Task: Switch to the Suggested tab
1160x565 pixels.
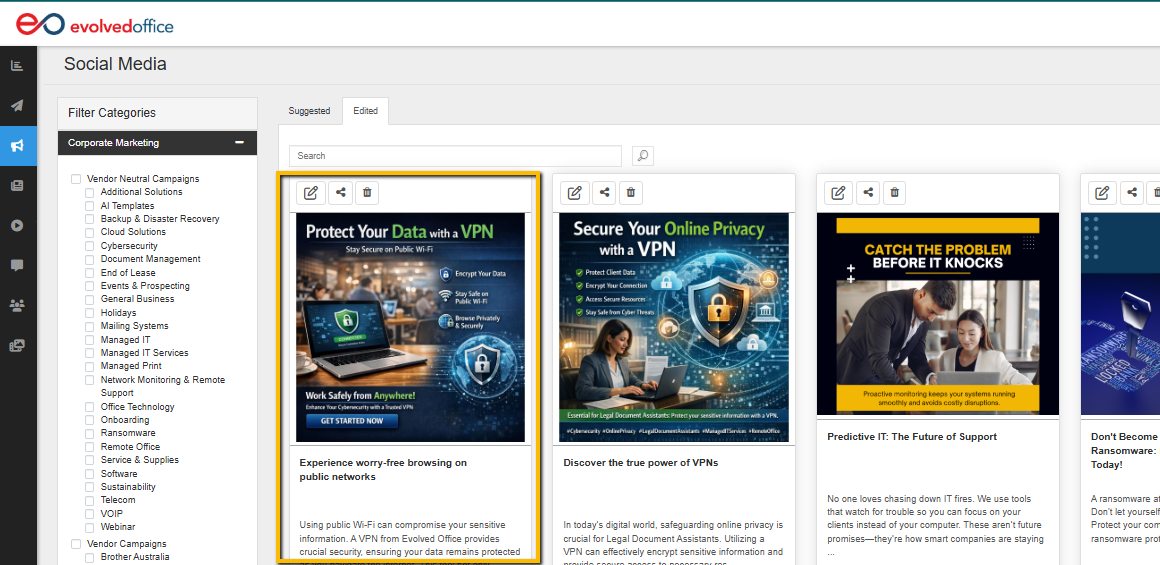Action: click(309, 111)
